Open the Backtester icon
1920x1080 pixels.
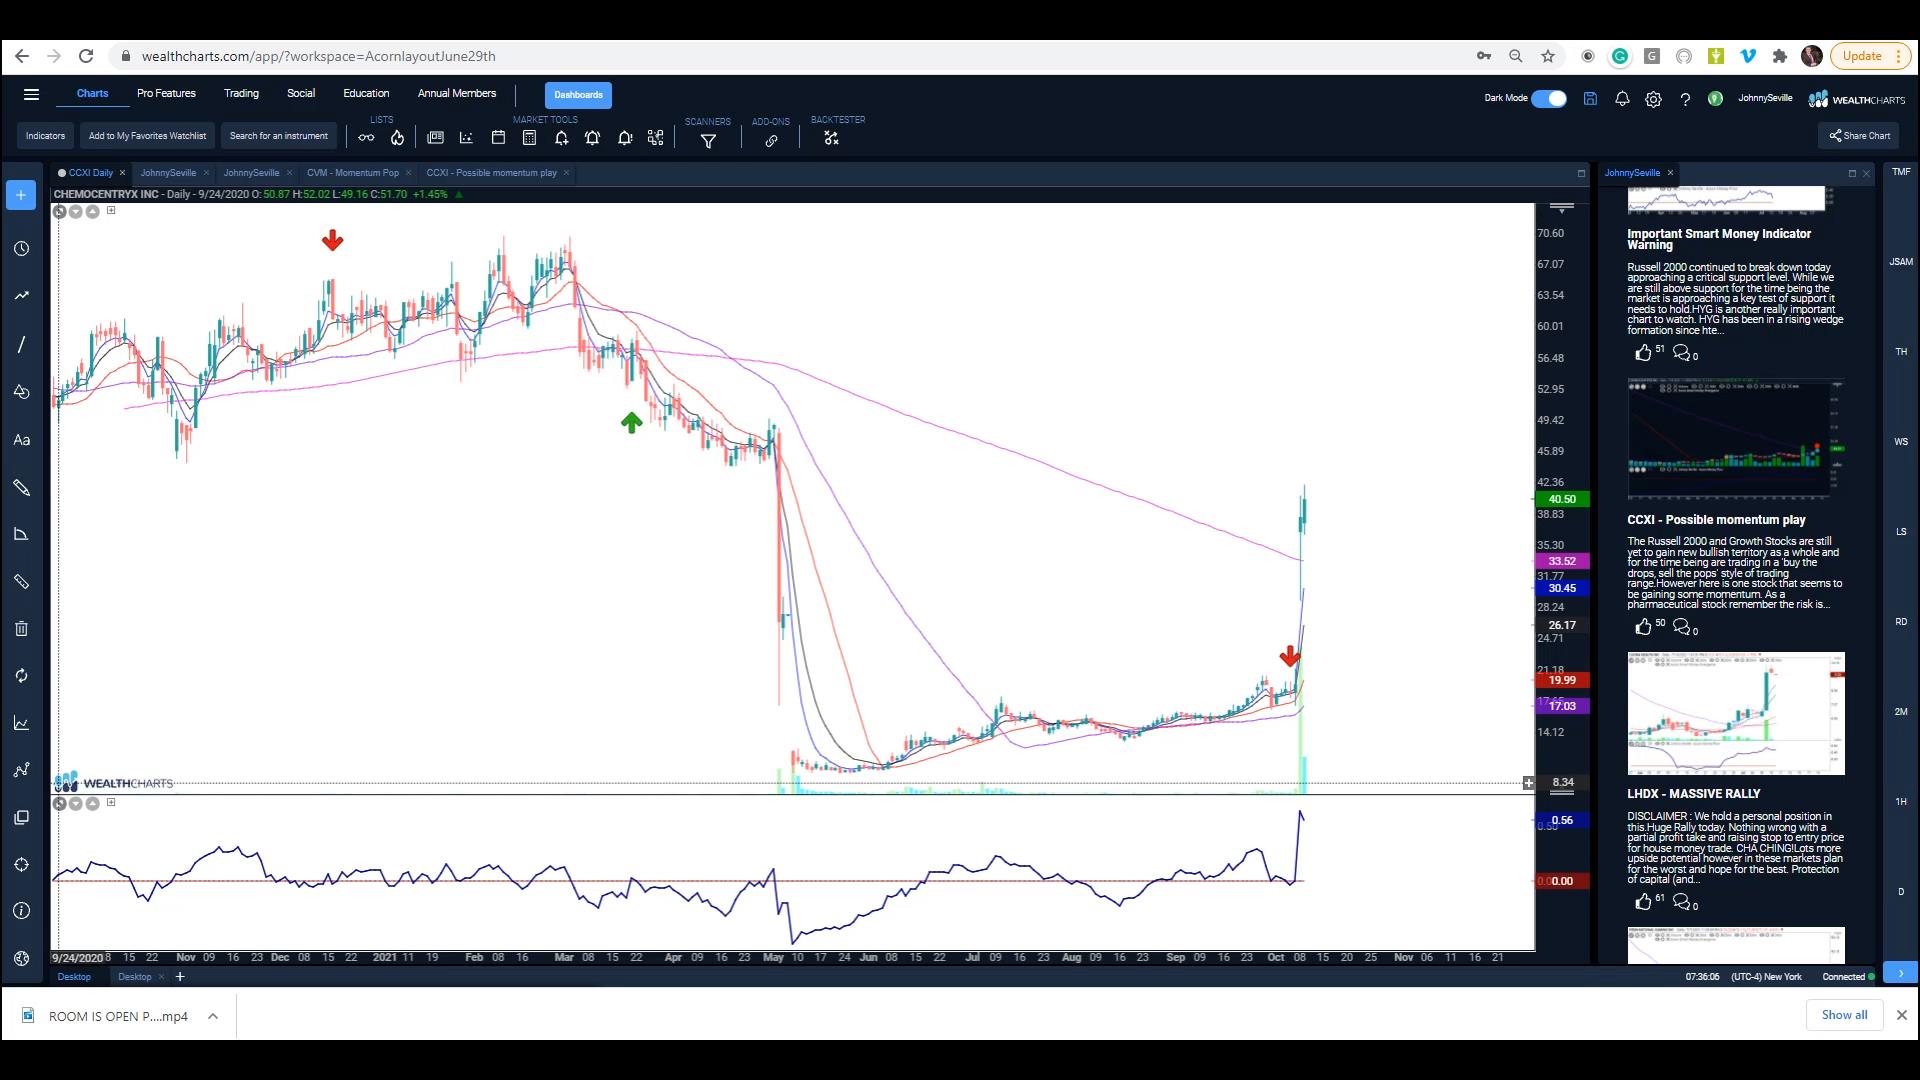click(x=831, y=138)
